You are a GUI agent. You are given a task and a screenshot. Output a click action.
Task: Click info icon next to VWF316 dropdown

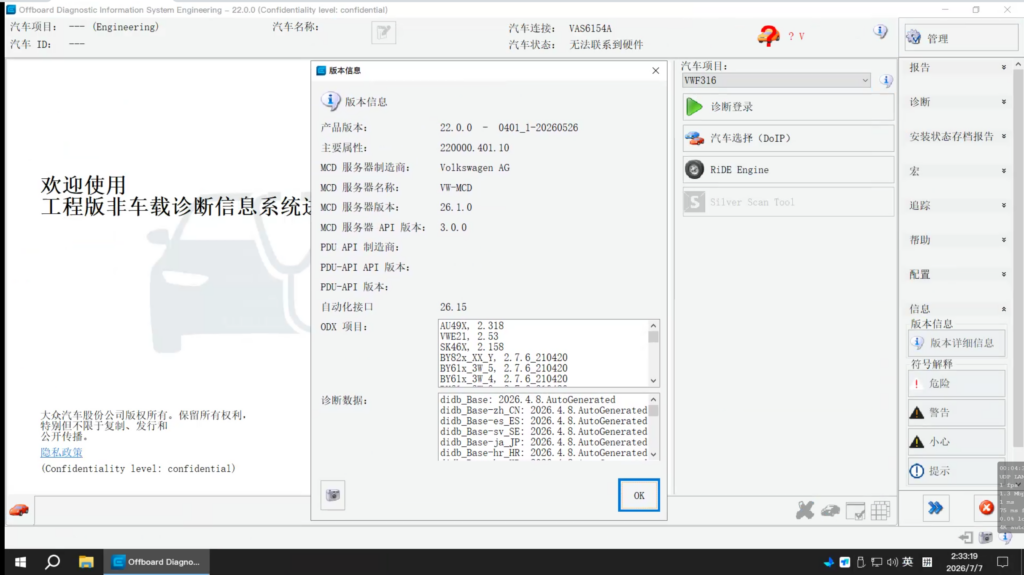(x=886, y=80)
